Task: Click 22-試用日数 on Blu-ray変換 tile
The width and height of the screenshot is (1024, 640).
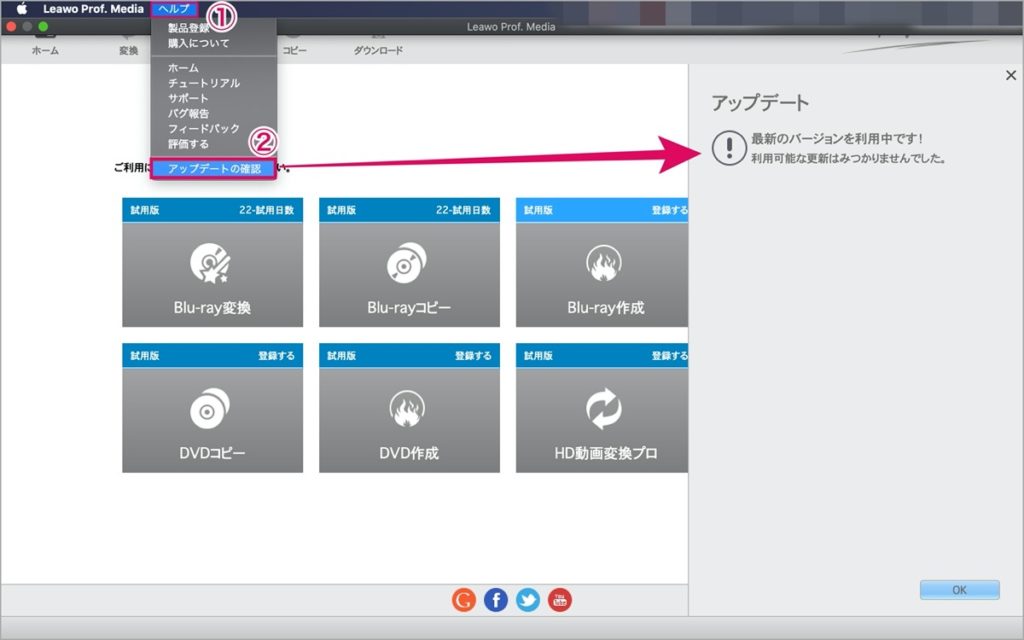Action: [266, 210]
